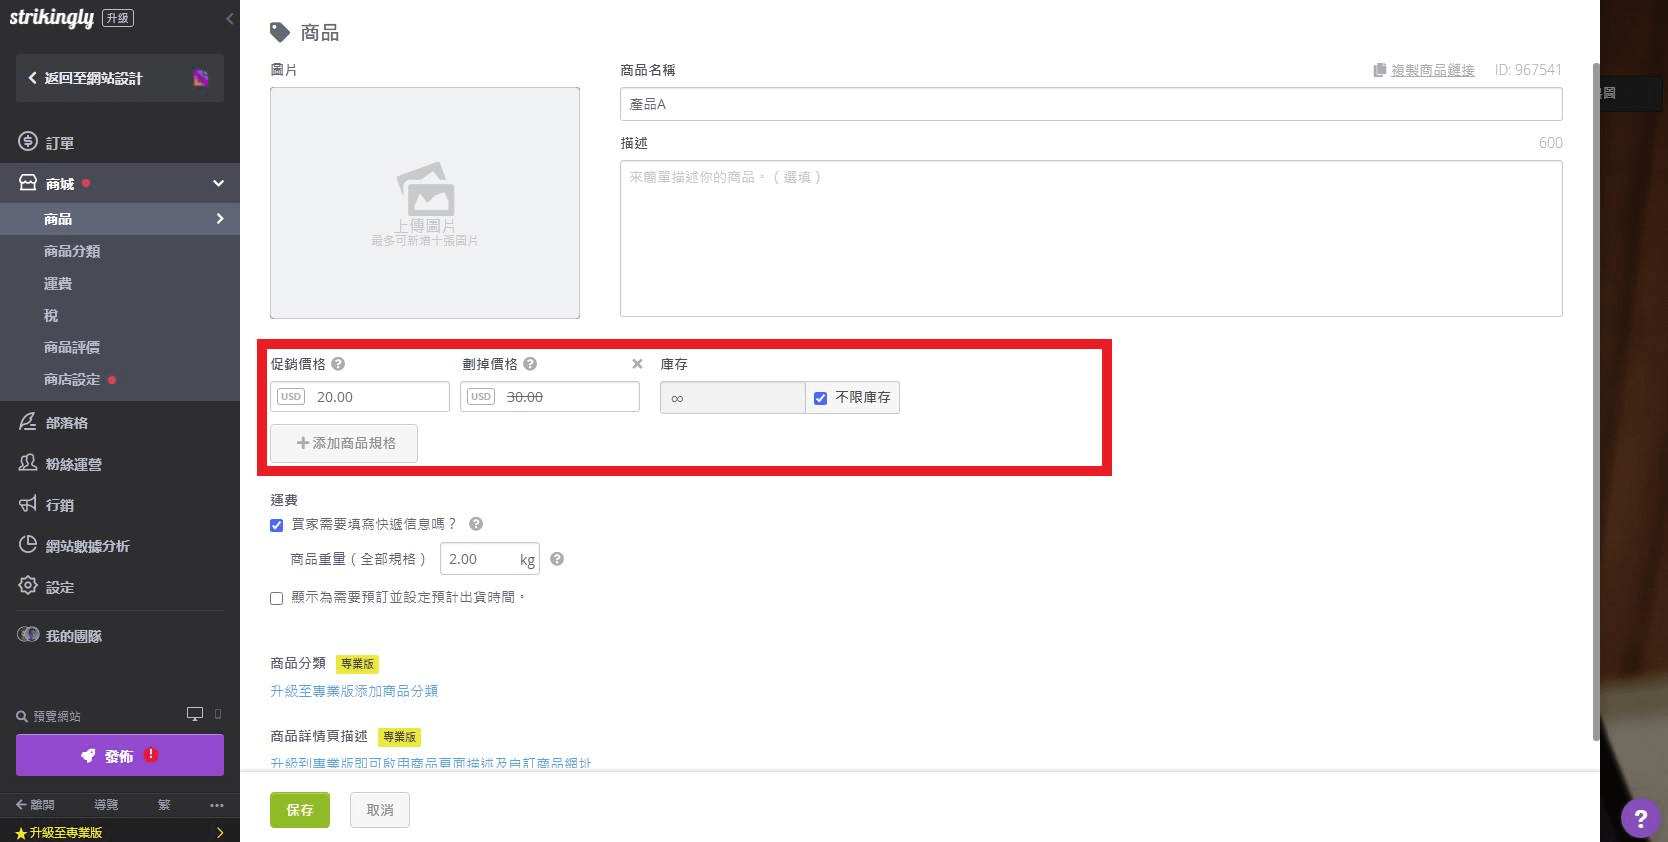
Task: Switch to desktop preview monitor icon
Action: pos(195,714)
